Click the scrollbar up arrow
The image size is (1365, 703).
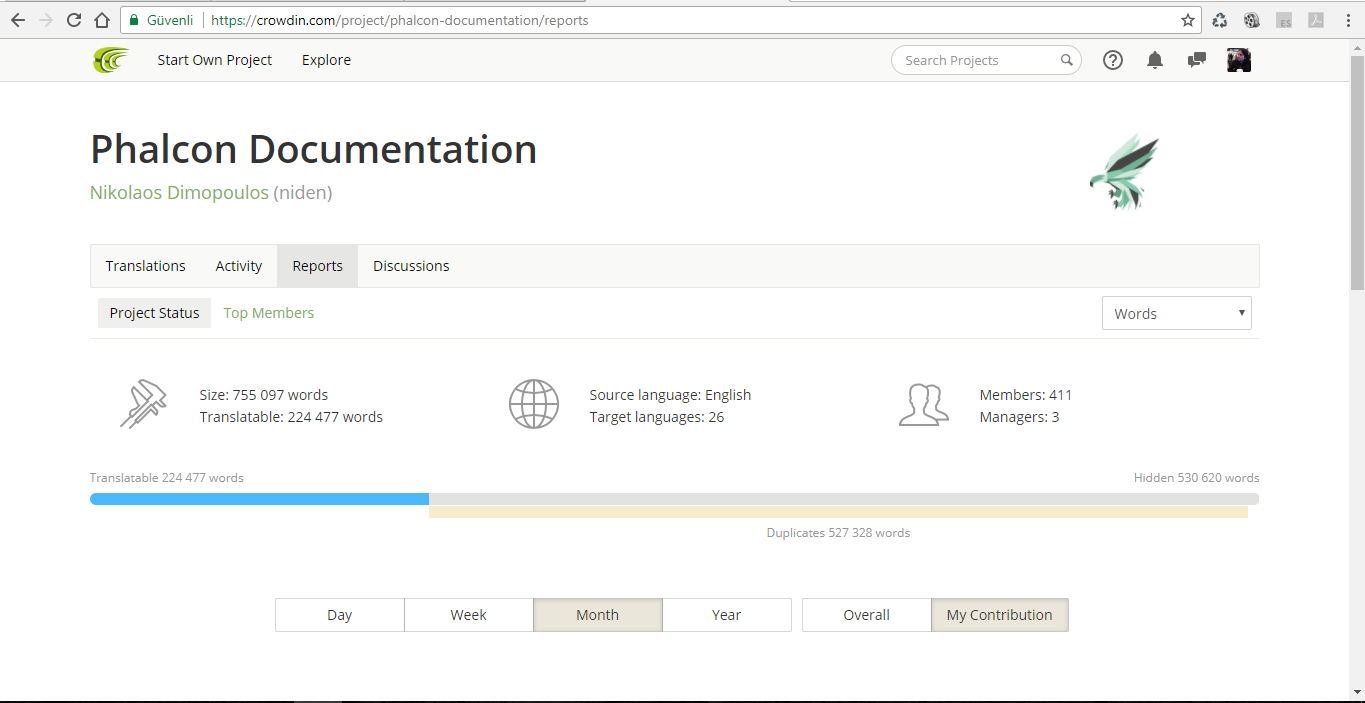point(1355,49)
